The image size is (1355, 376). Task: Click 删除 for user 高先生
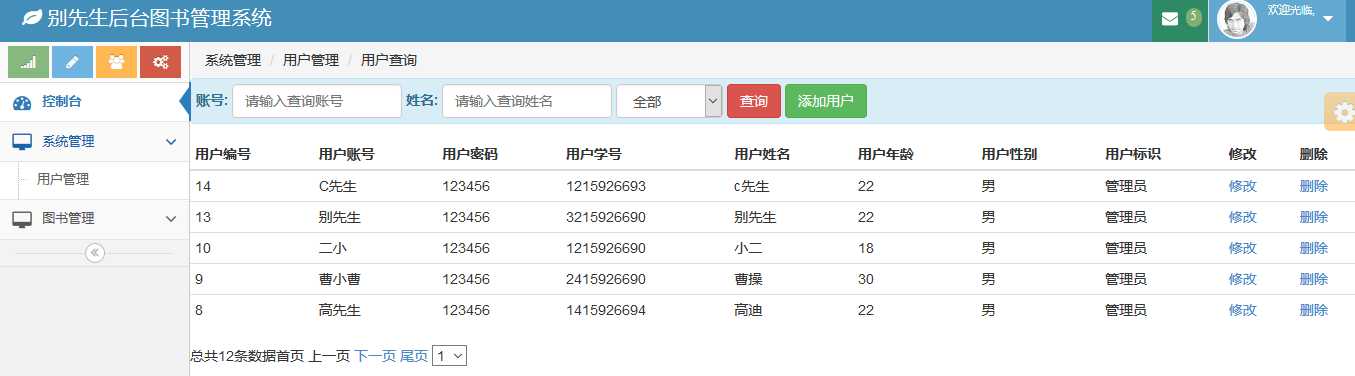pyautogui.click(x=1313, y=310)
